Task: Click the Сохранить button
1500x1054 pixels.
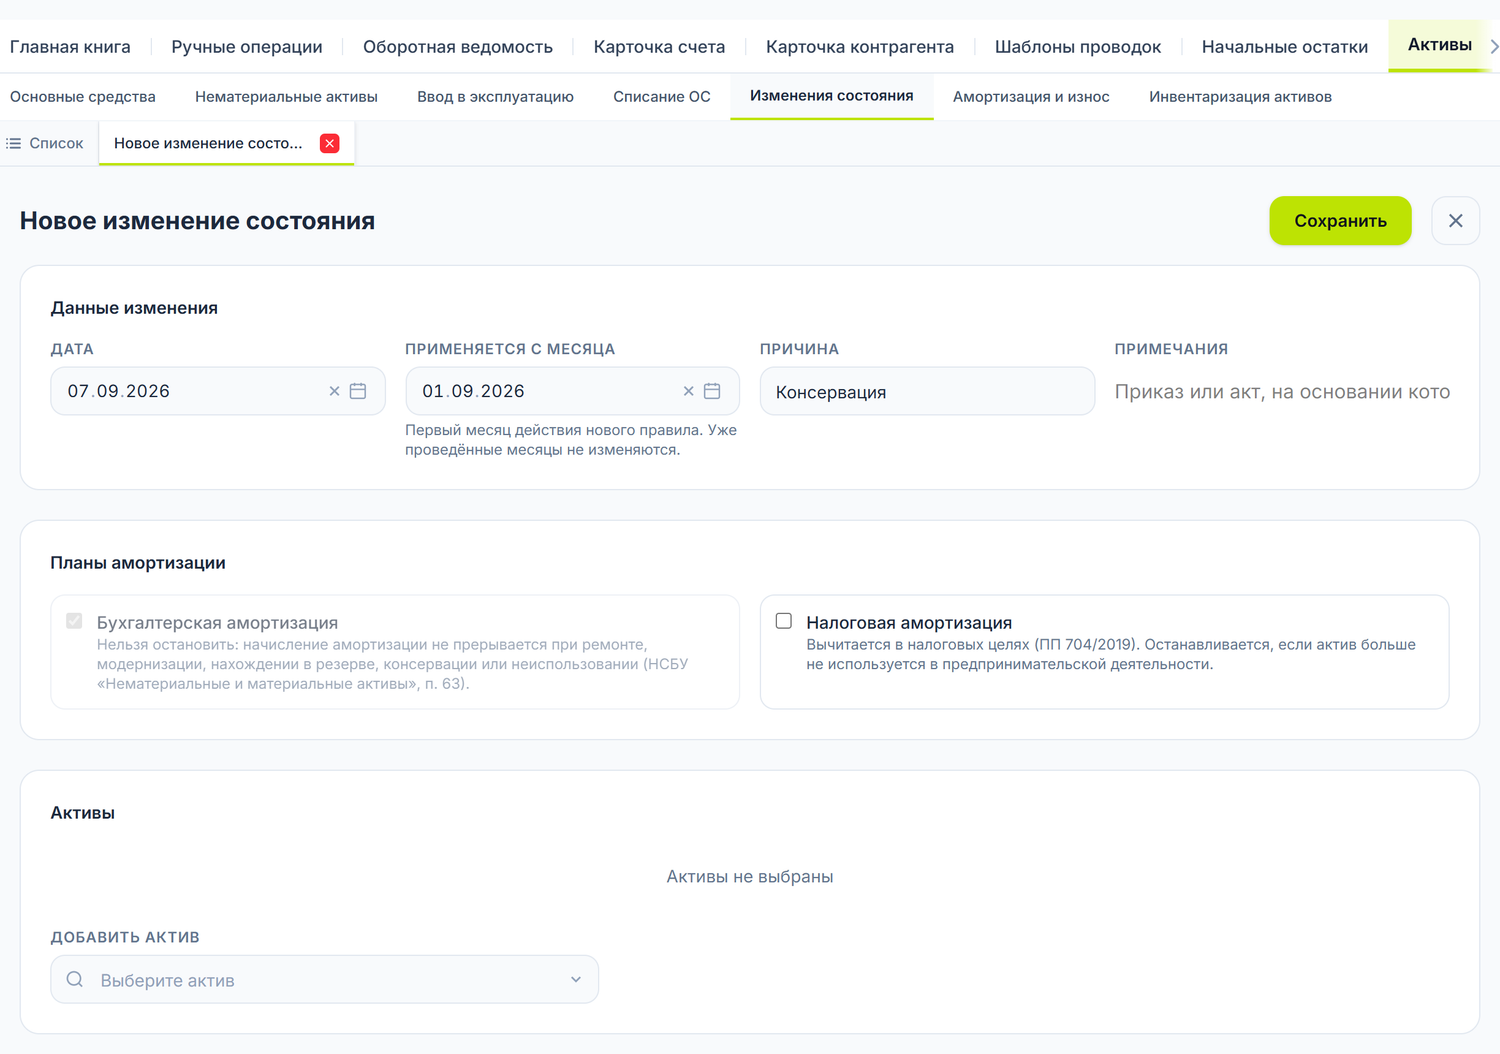Action: point(1340,221)
